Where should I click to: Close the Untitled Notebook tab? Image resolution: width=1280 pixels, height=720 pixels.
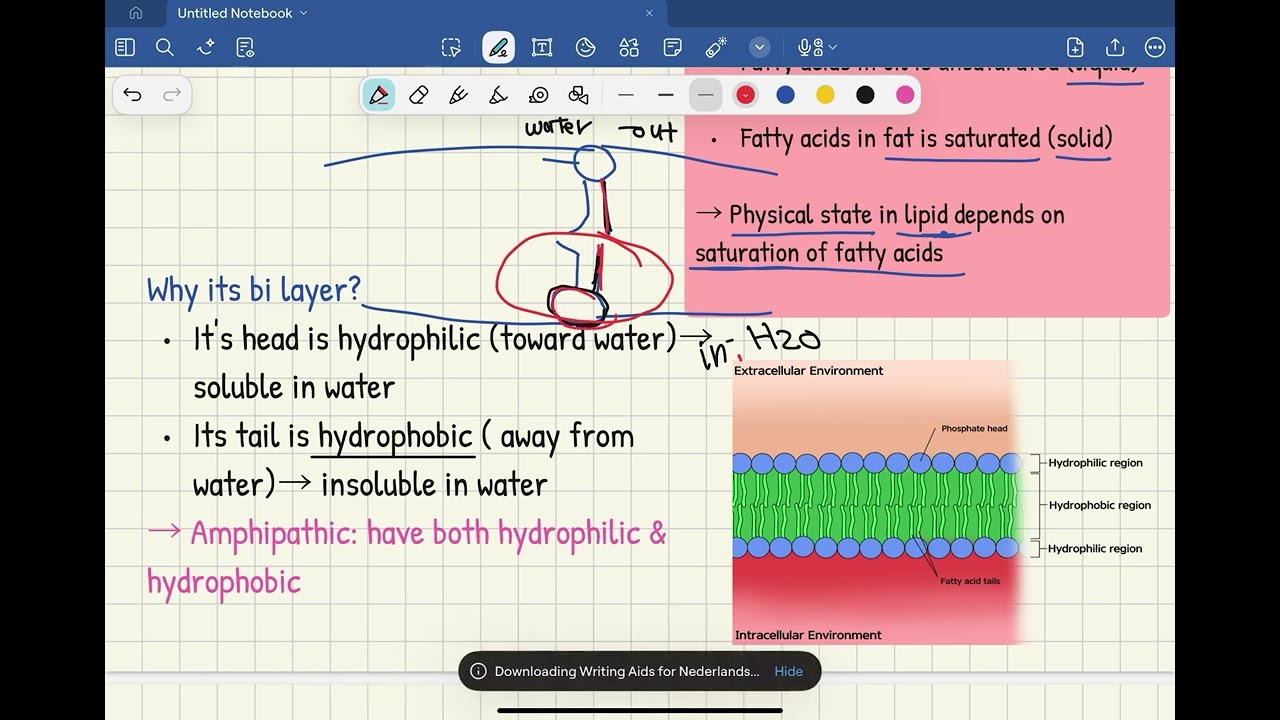pyautogui.click(x=649, y=13)
